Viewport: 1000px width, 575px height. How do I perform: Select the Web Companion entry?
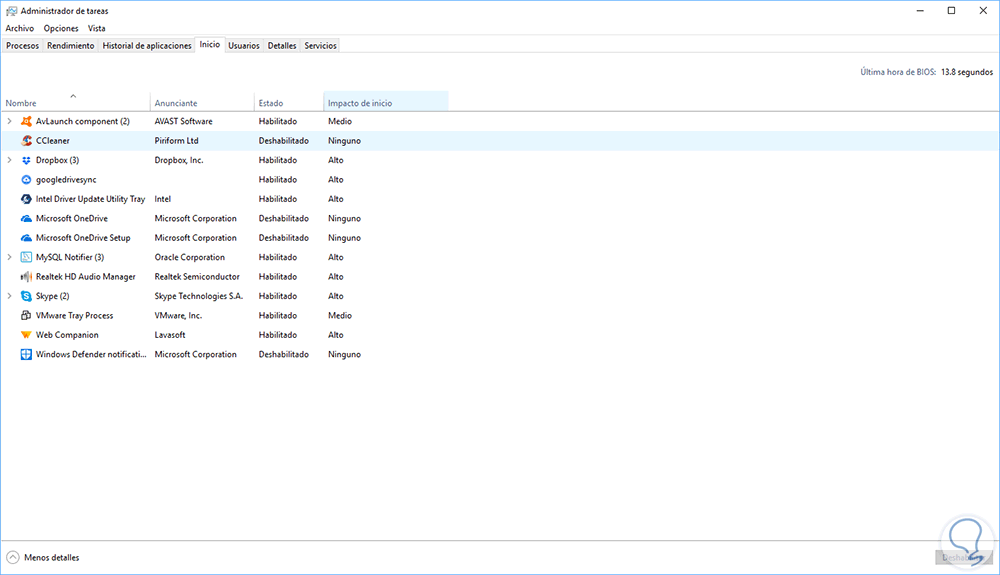tap(67, 335)
